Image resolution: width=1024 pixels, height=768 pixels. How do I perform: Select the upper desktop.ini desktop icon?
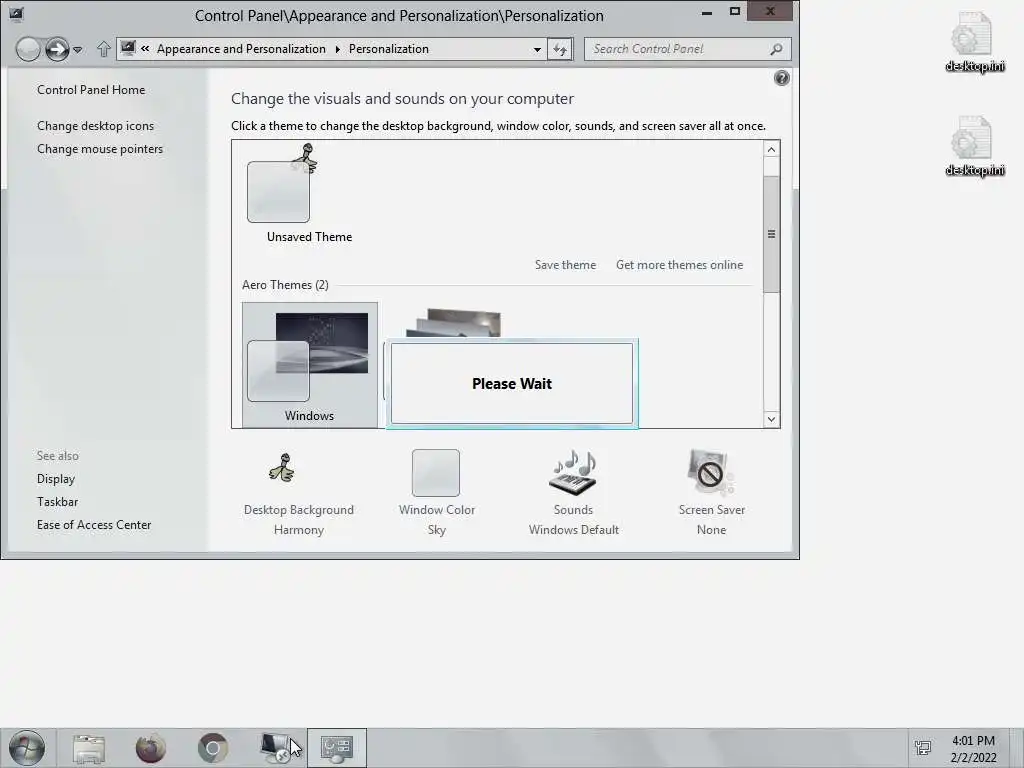[x=974, y=41]
